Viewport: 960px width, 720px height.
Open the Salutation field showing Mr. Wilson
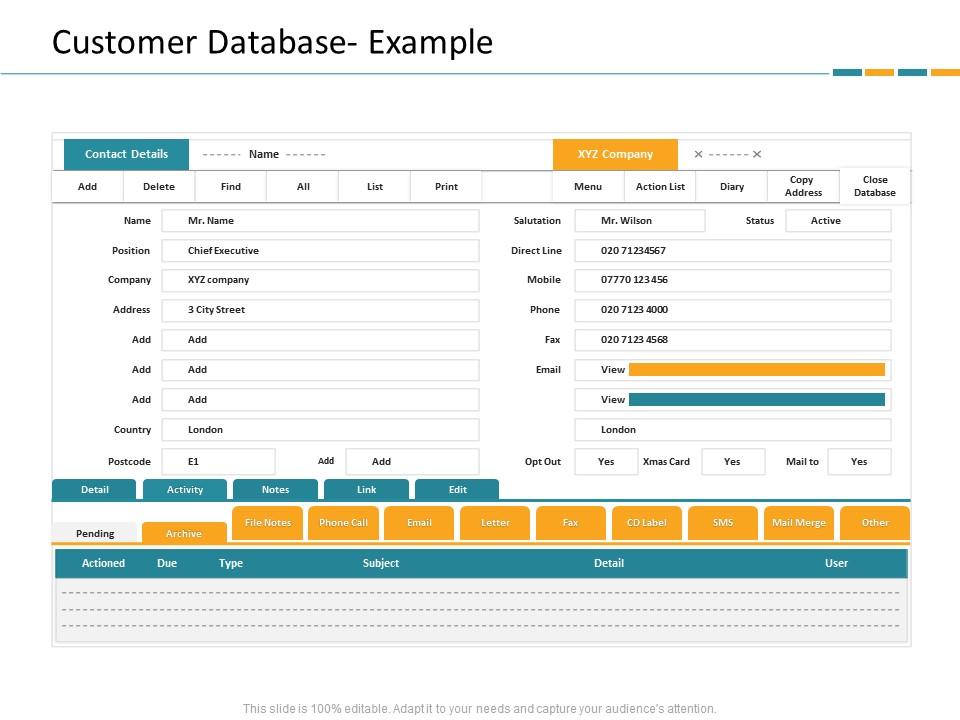pyautogui.click(x=639, y=221)
